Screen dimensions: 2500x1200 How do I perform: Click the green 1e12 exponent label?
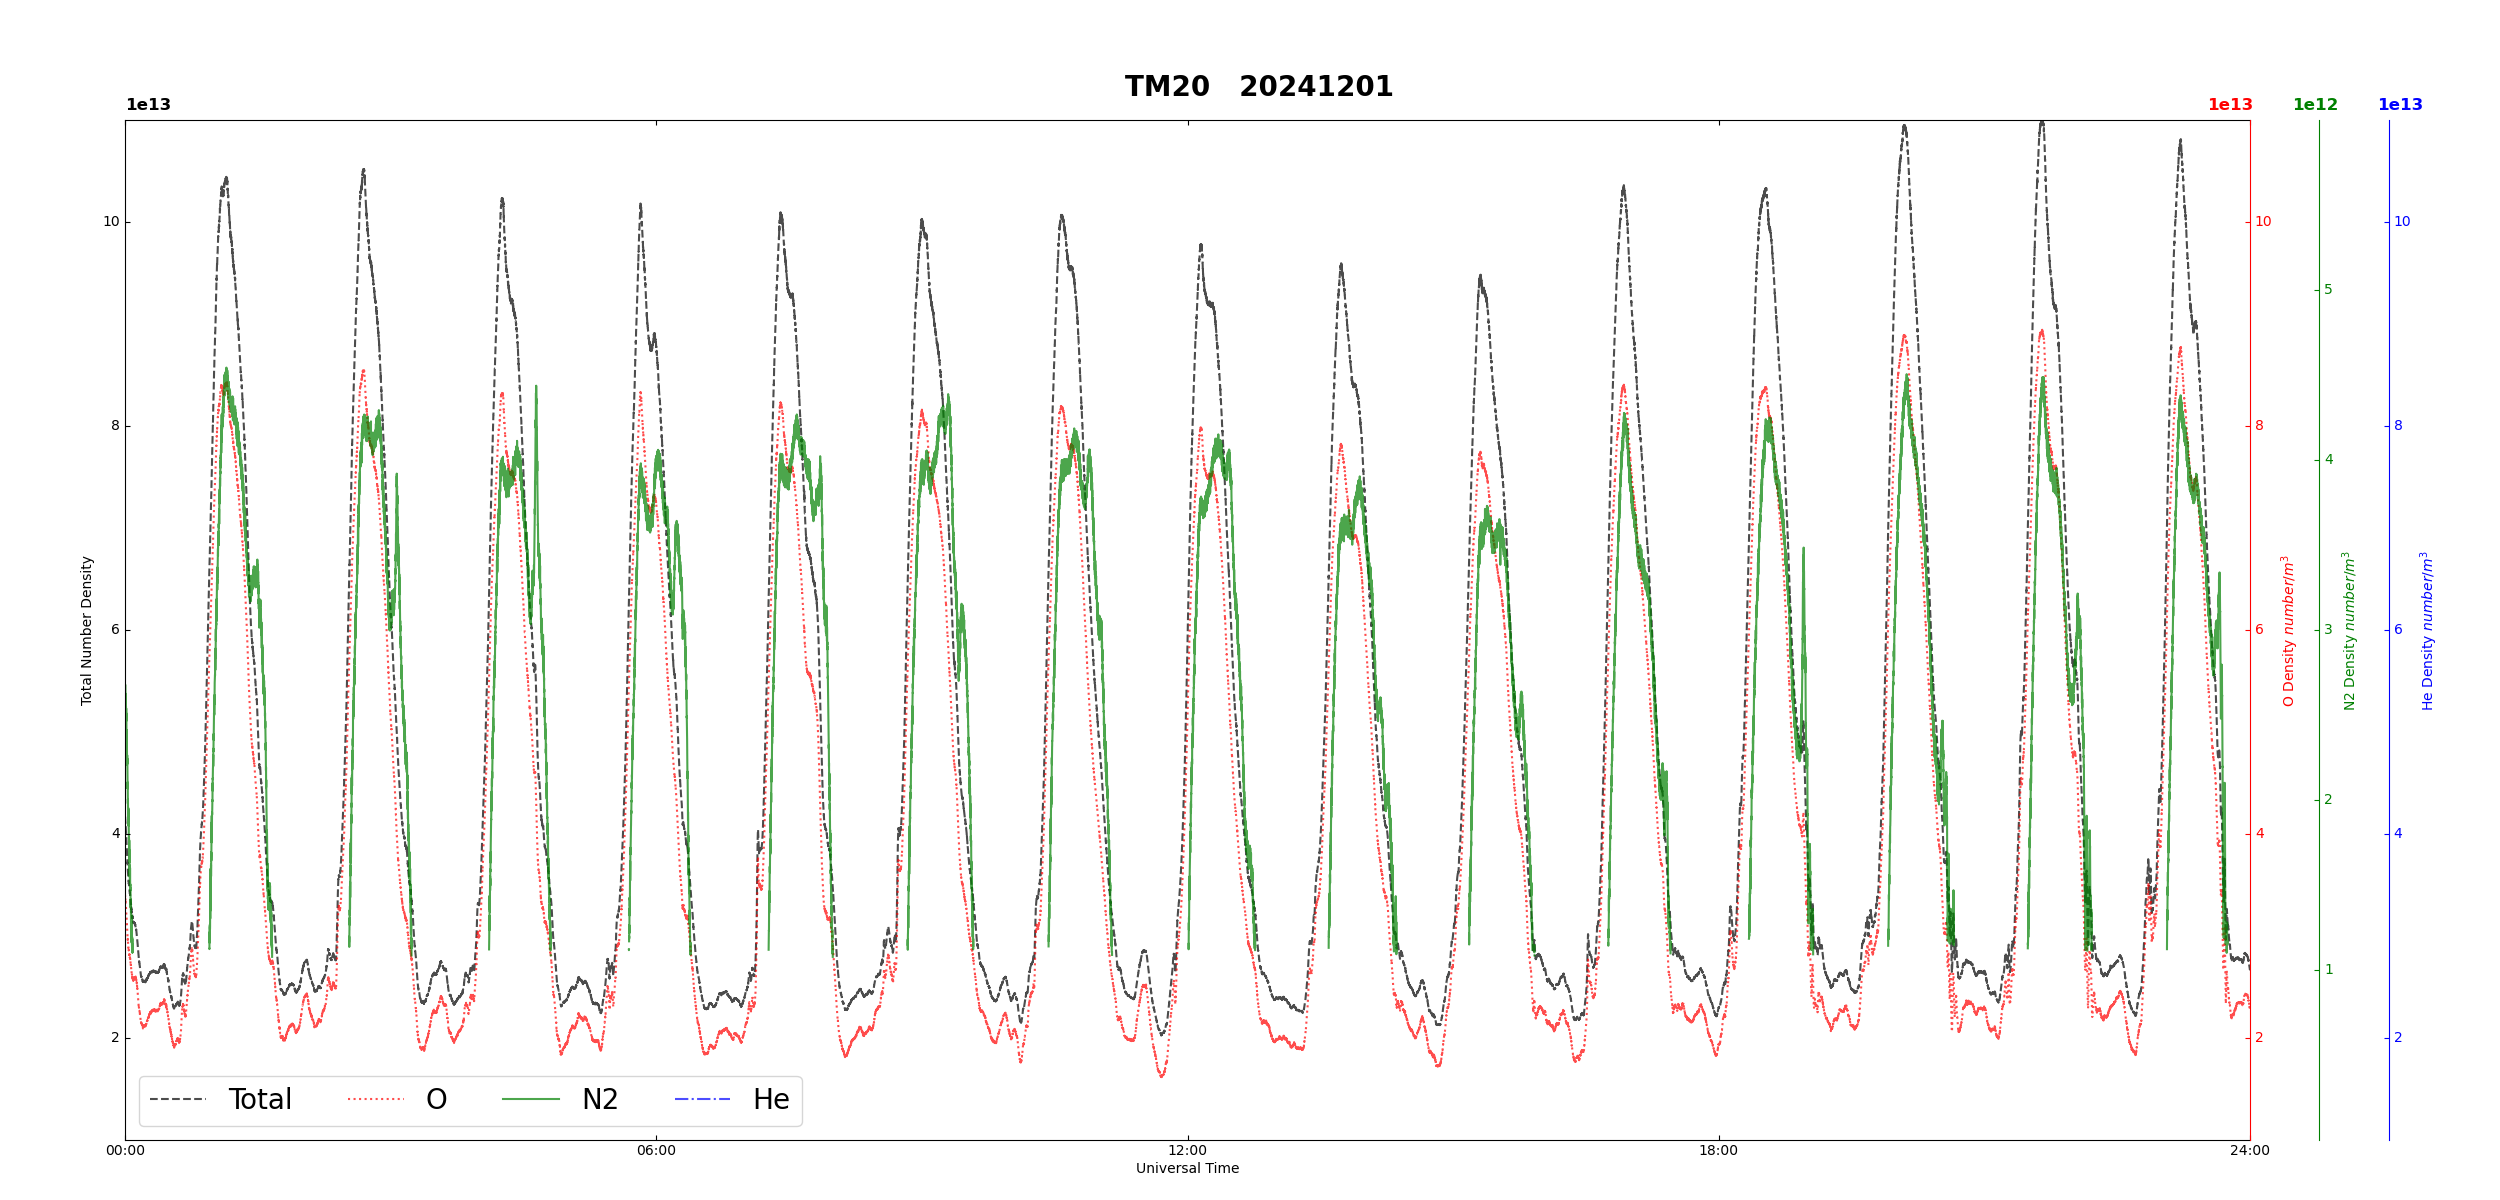pos(2315,105)
